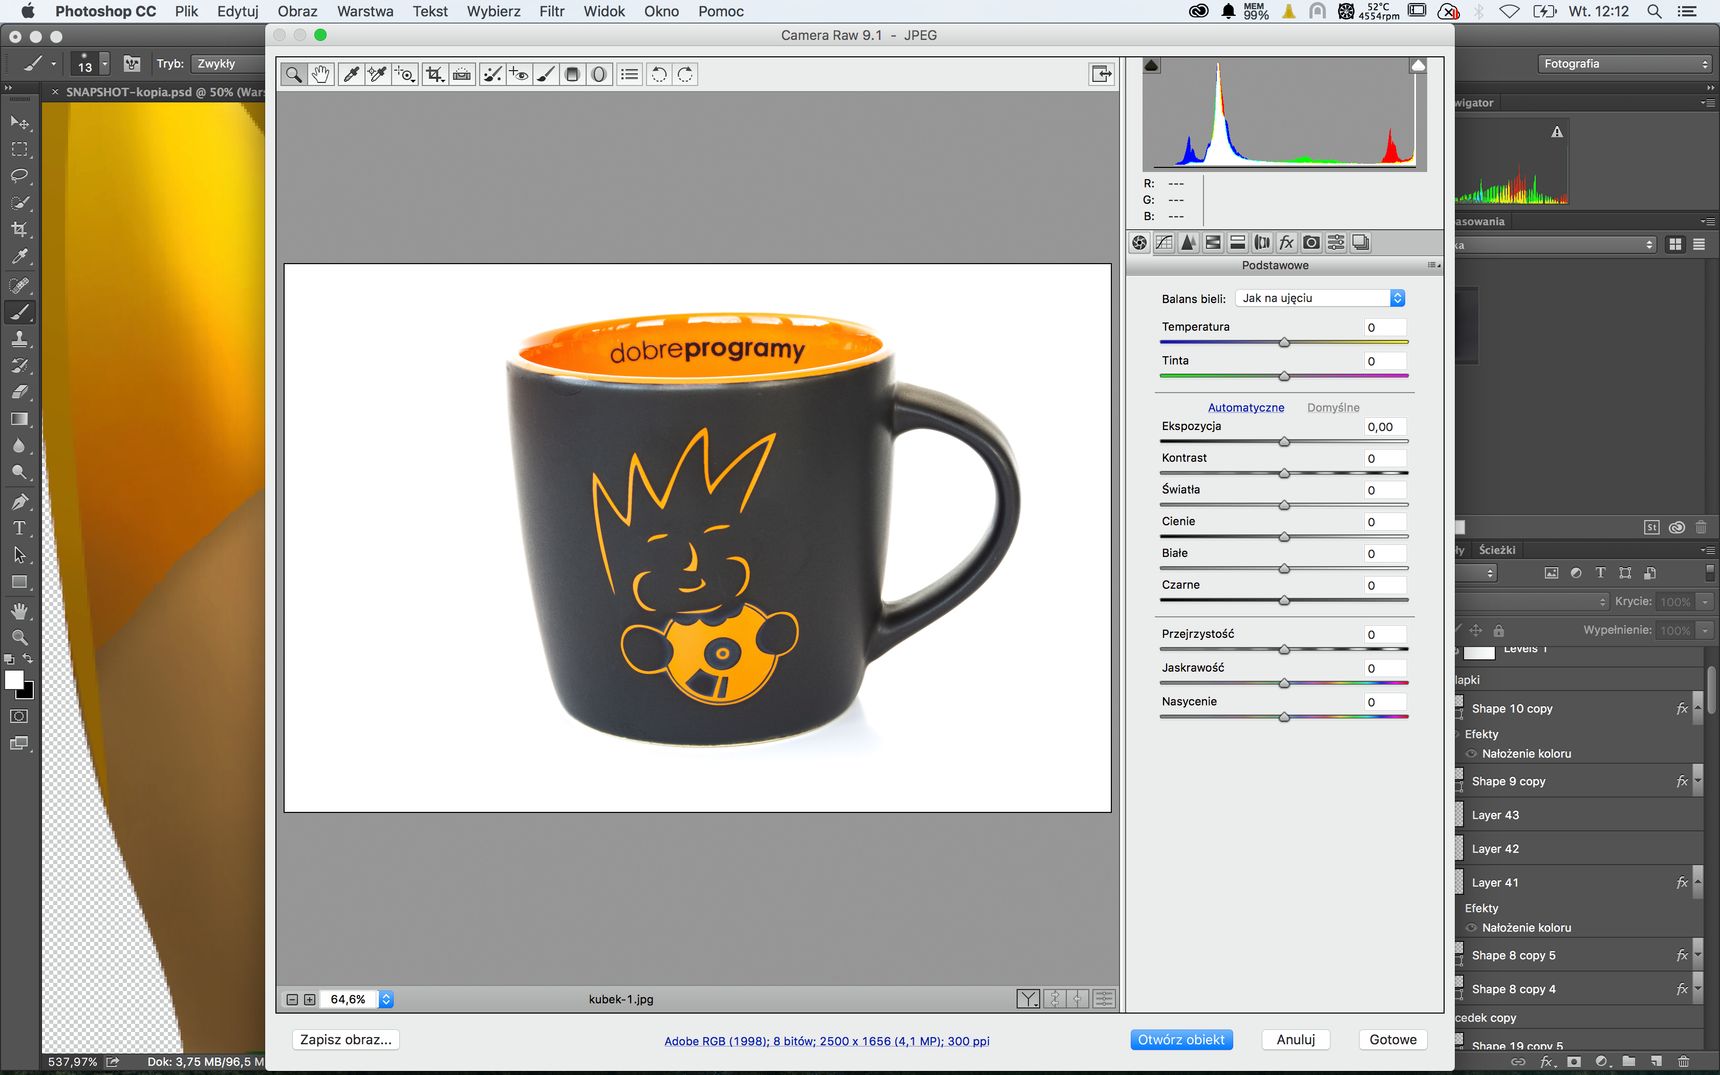This screenshot has height=1075, width=1720.
Task: Rotate image clockwise
Action: click(685, 74)
